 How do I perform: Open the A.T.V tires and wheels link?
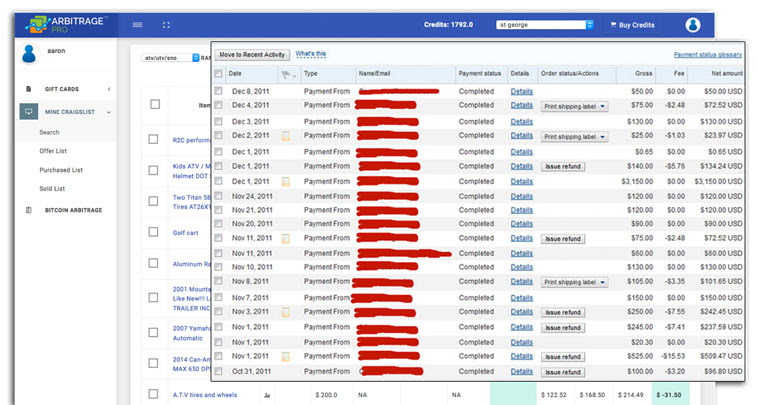coord(205,395)
